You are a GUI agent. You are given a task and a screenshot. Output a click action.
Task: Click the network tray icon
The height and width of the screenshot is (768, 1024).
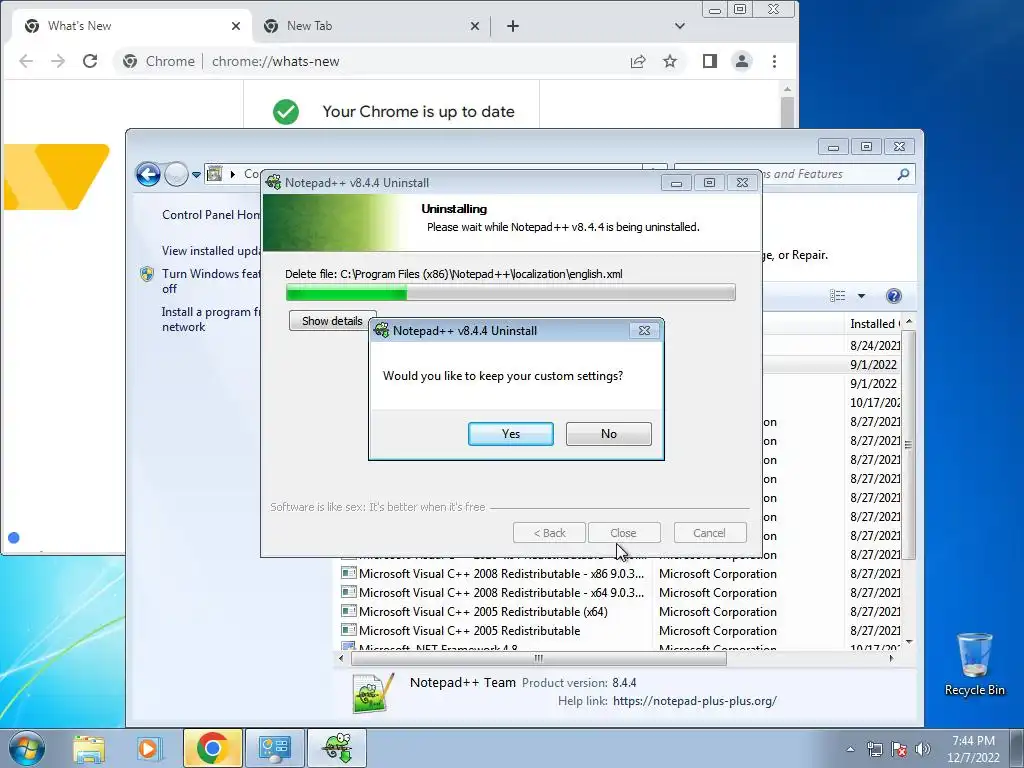point(874,749)
